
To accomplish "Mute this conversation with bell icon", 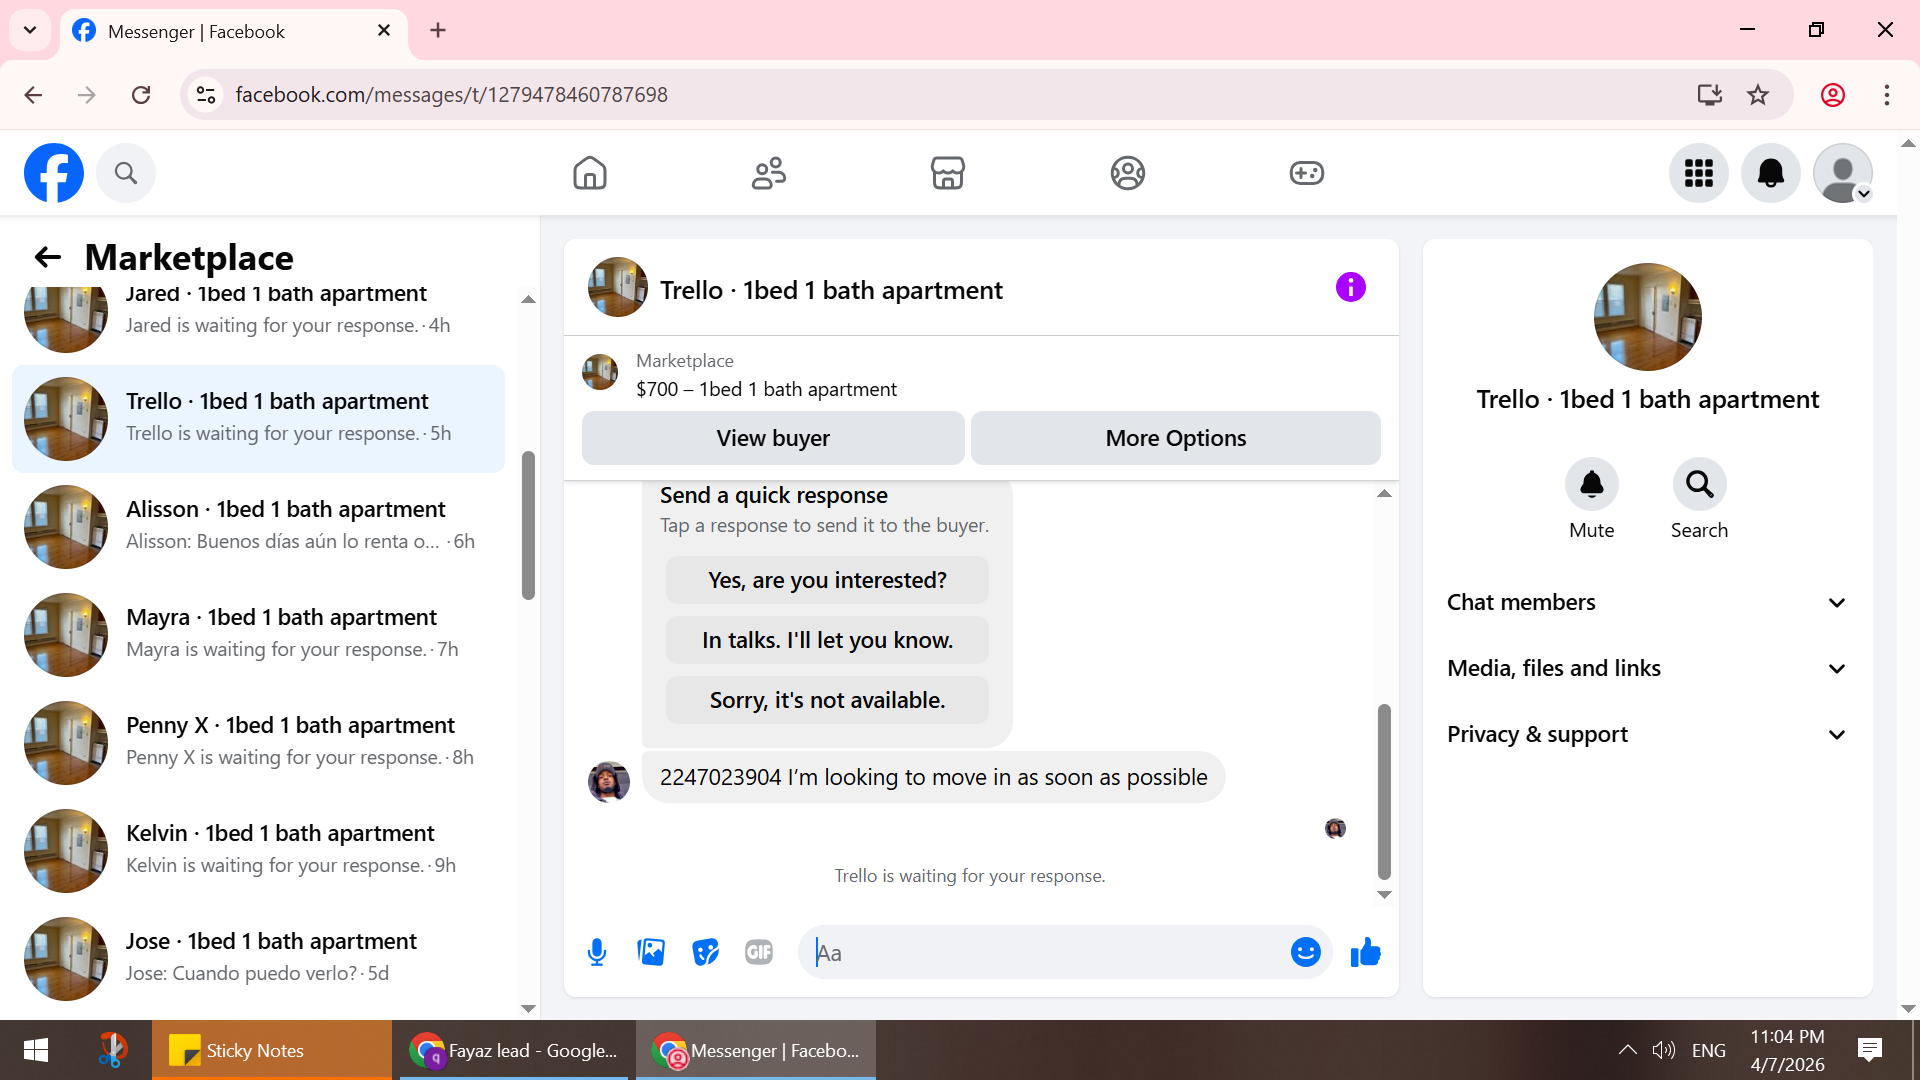I will [x=1592, y=485].
